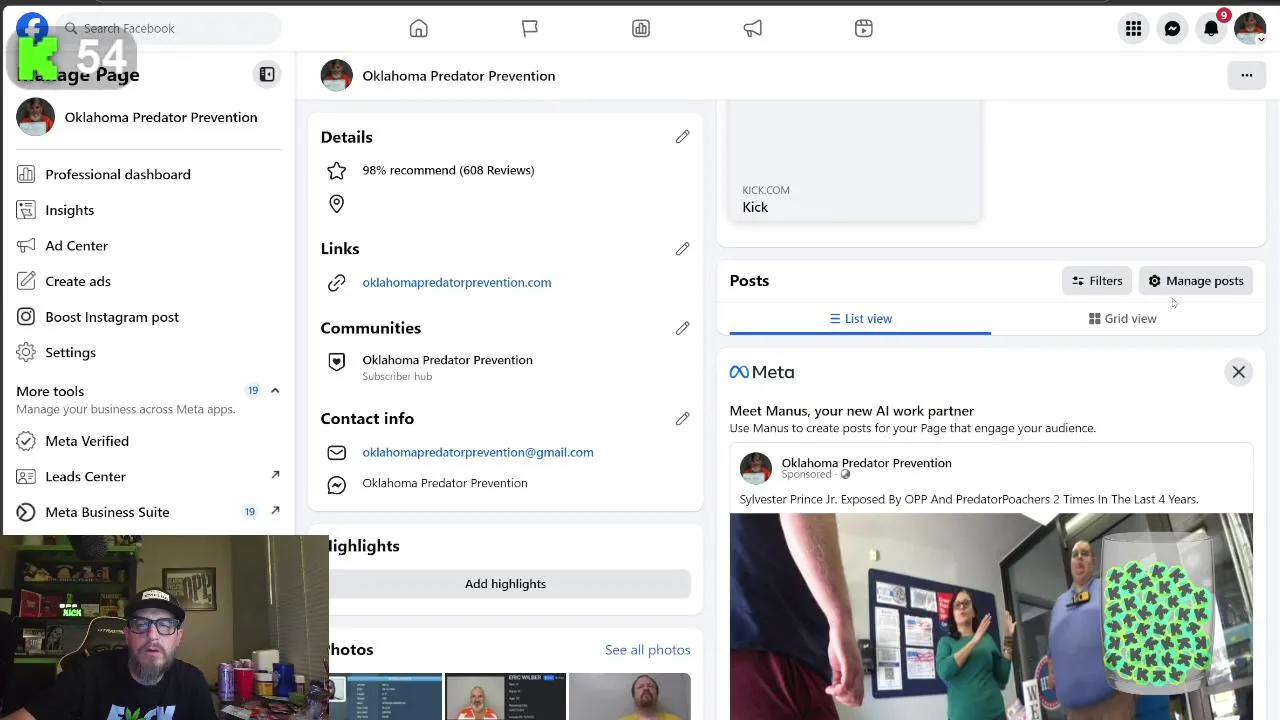Viewport: 1280px width, 720px height.
Task: Open Settings in sidebar
Action: point(70,352)
